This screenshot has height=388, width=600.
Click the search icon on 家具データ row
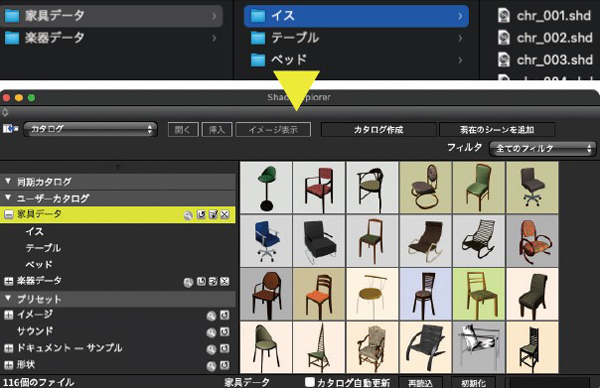pos(188,215)
